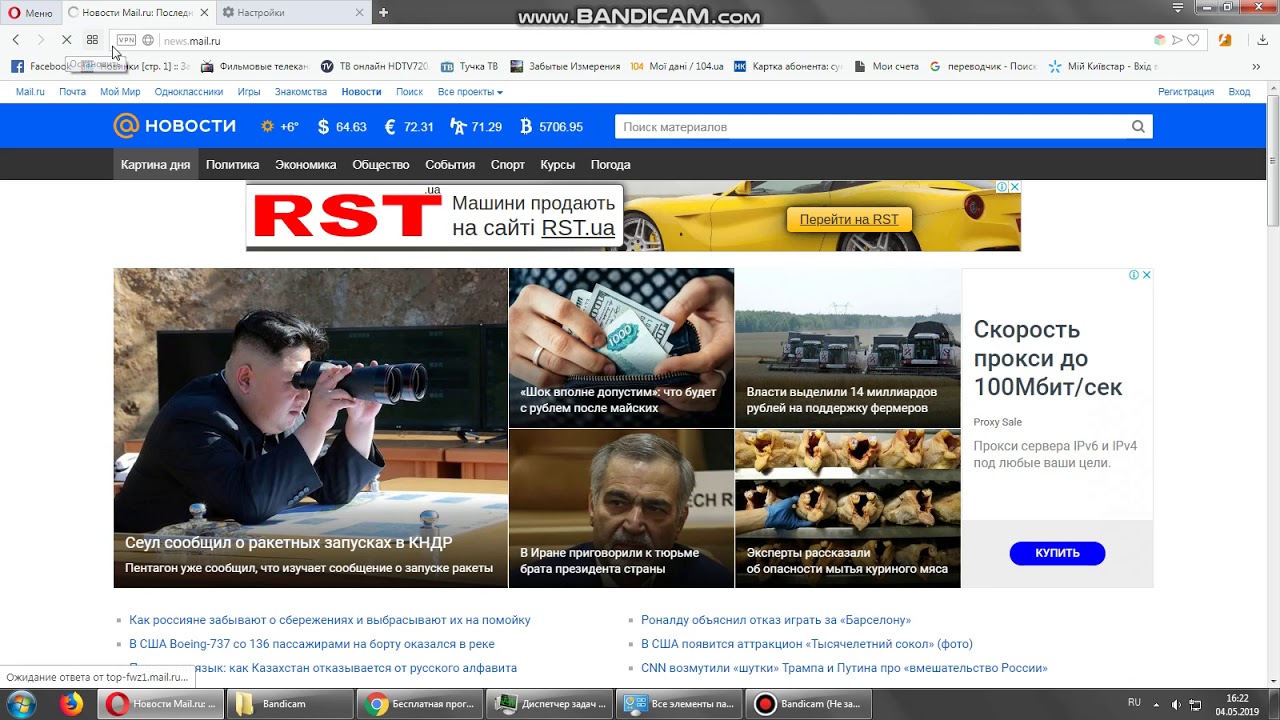The height and width of the screenshot is (720, 1280).
Task: Open the bitcoin rate 5706.95
Action: pos(551,127)
